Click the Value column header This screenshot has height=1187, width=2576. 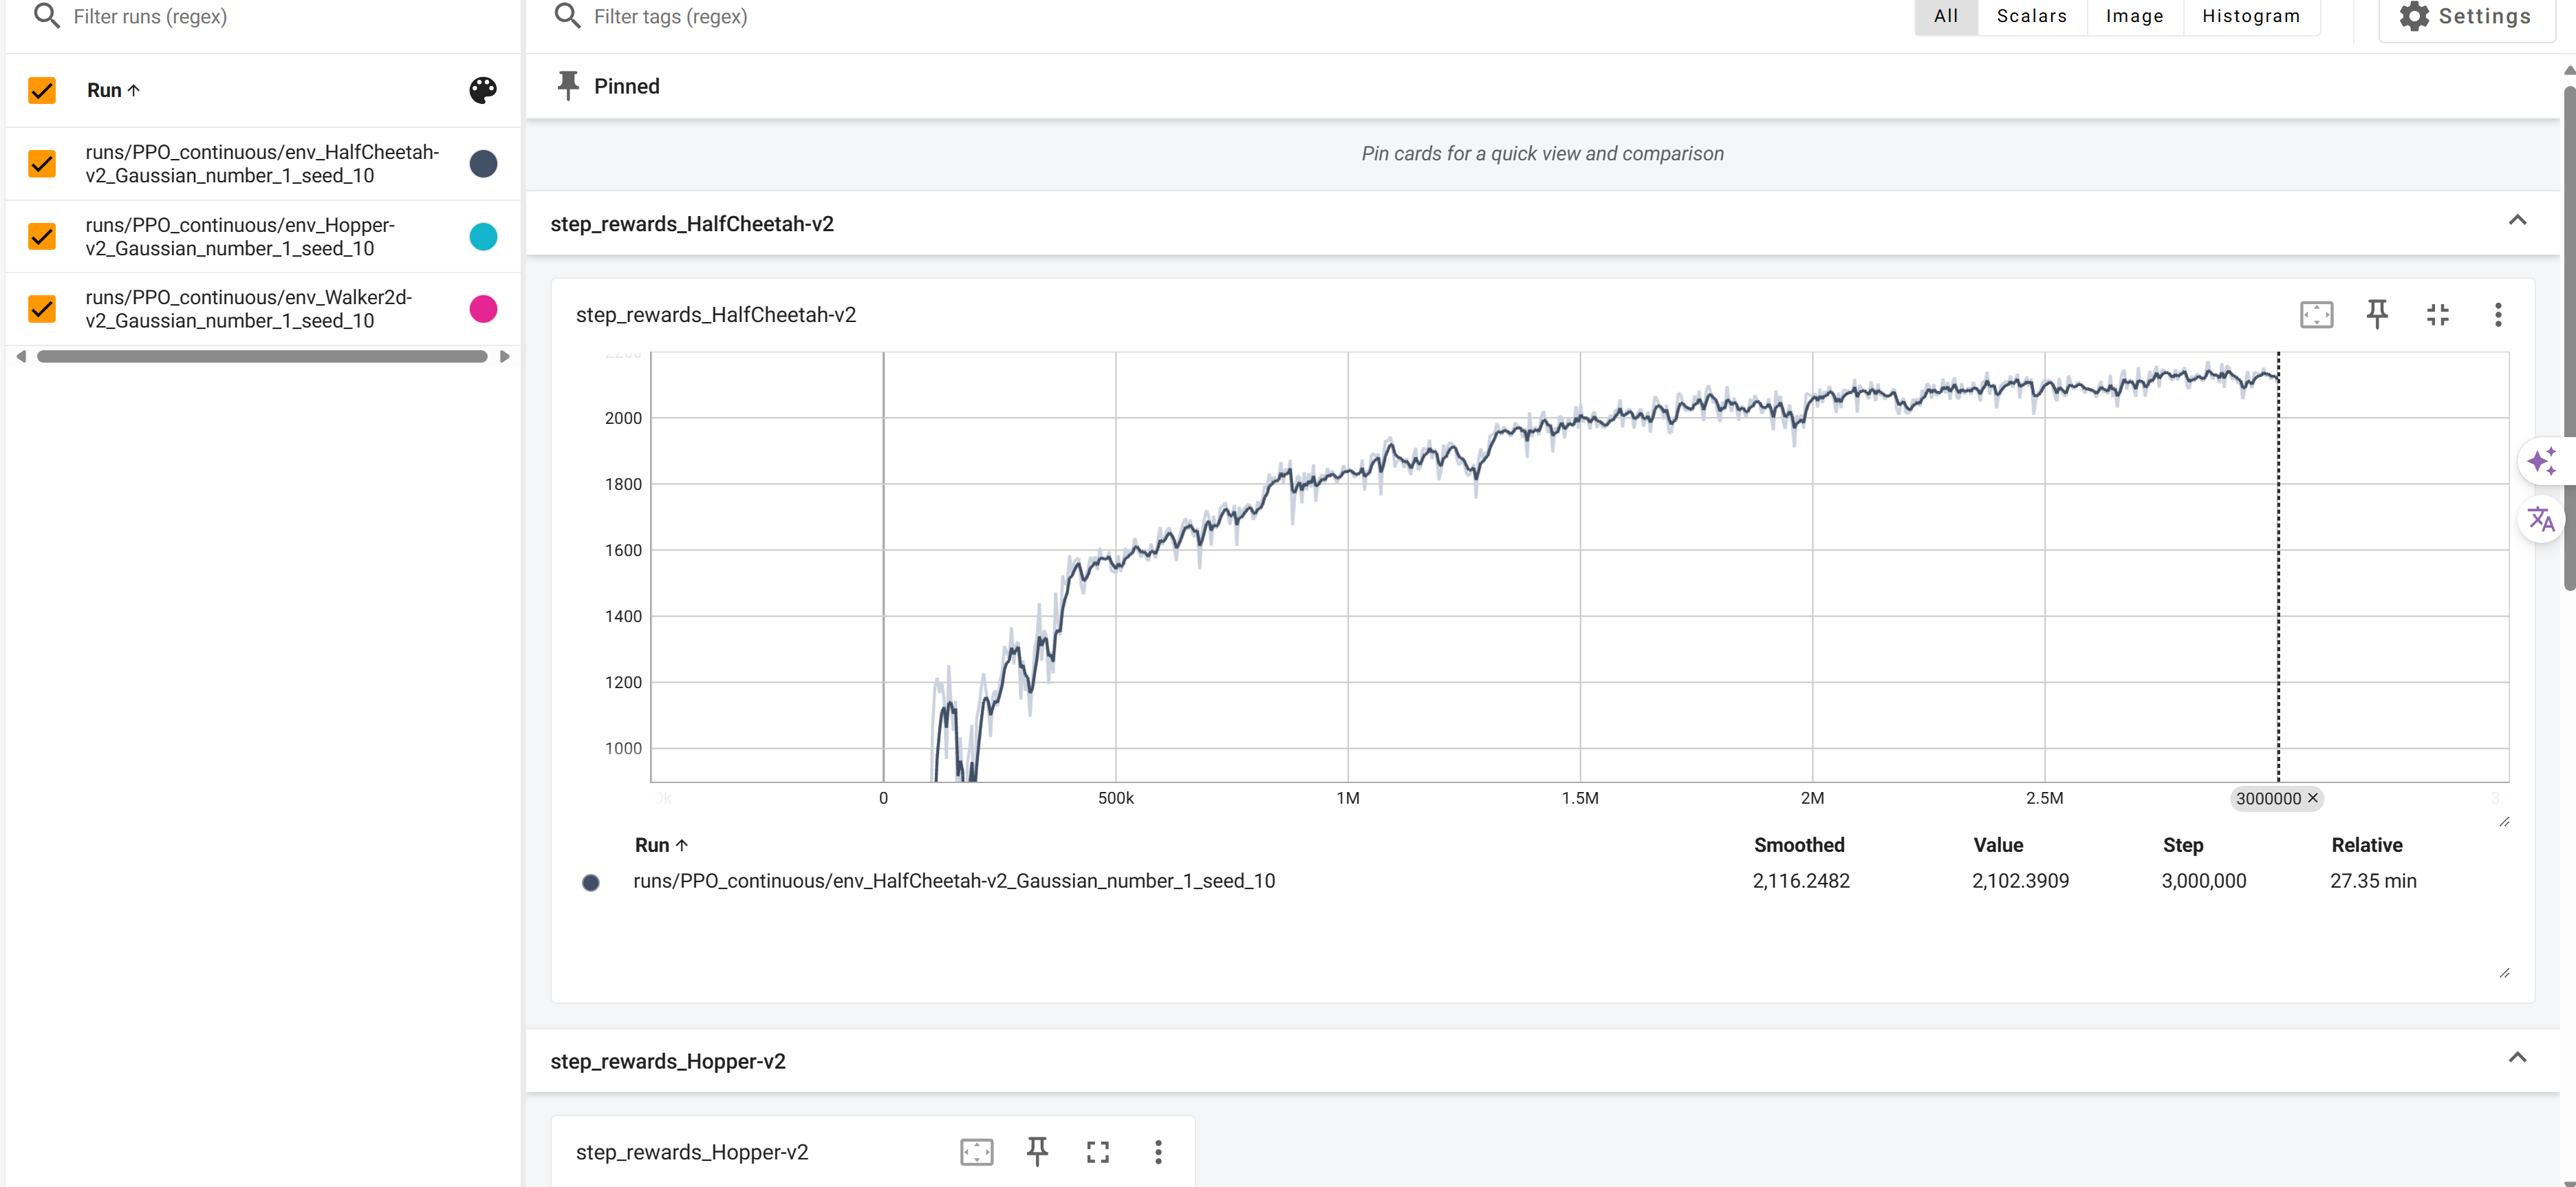click(1997, 845)
